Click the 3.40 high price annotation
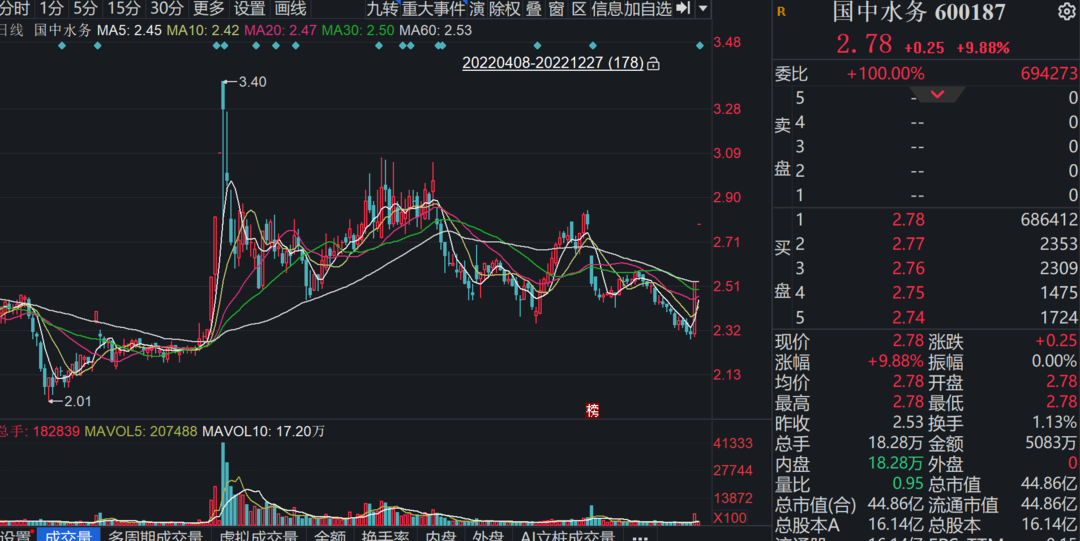 (252, 82)
